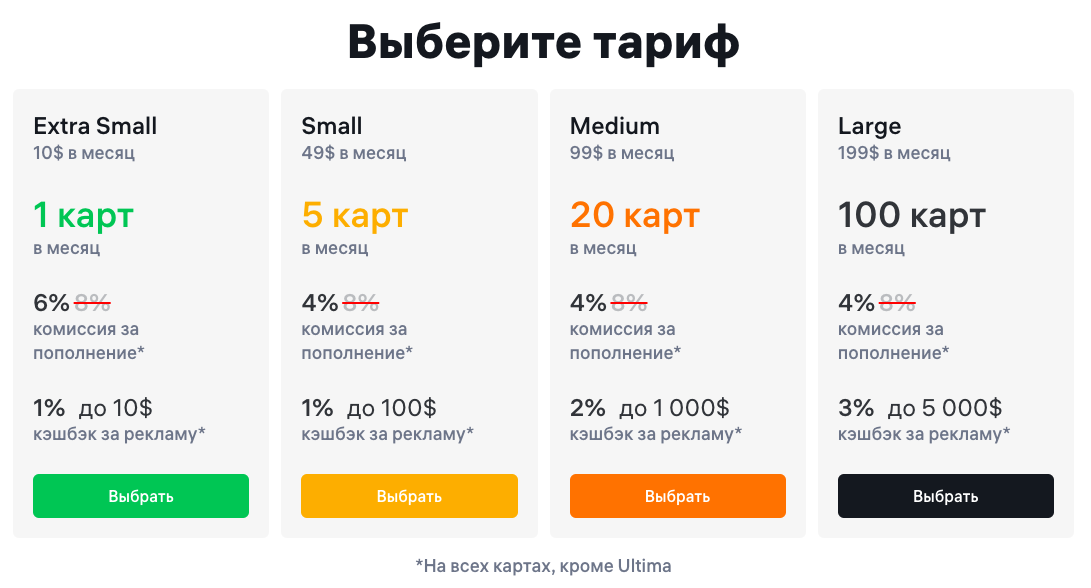Click the Extra Small plan title
Image resolution: width=1091 pixels, height=588 pixels.
coord(95,126)
